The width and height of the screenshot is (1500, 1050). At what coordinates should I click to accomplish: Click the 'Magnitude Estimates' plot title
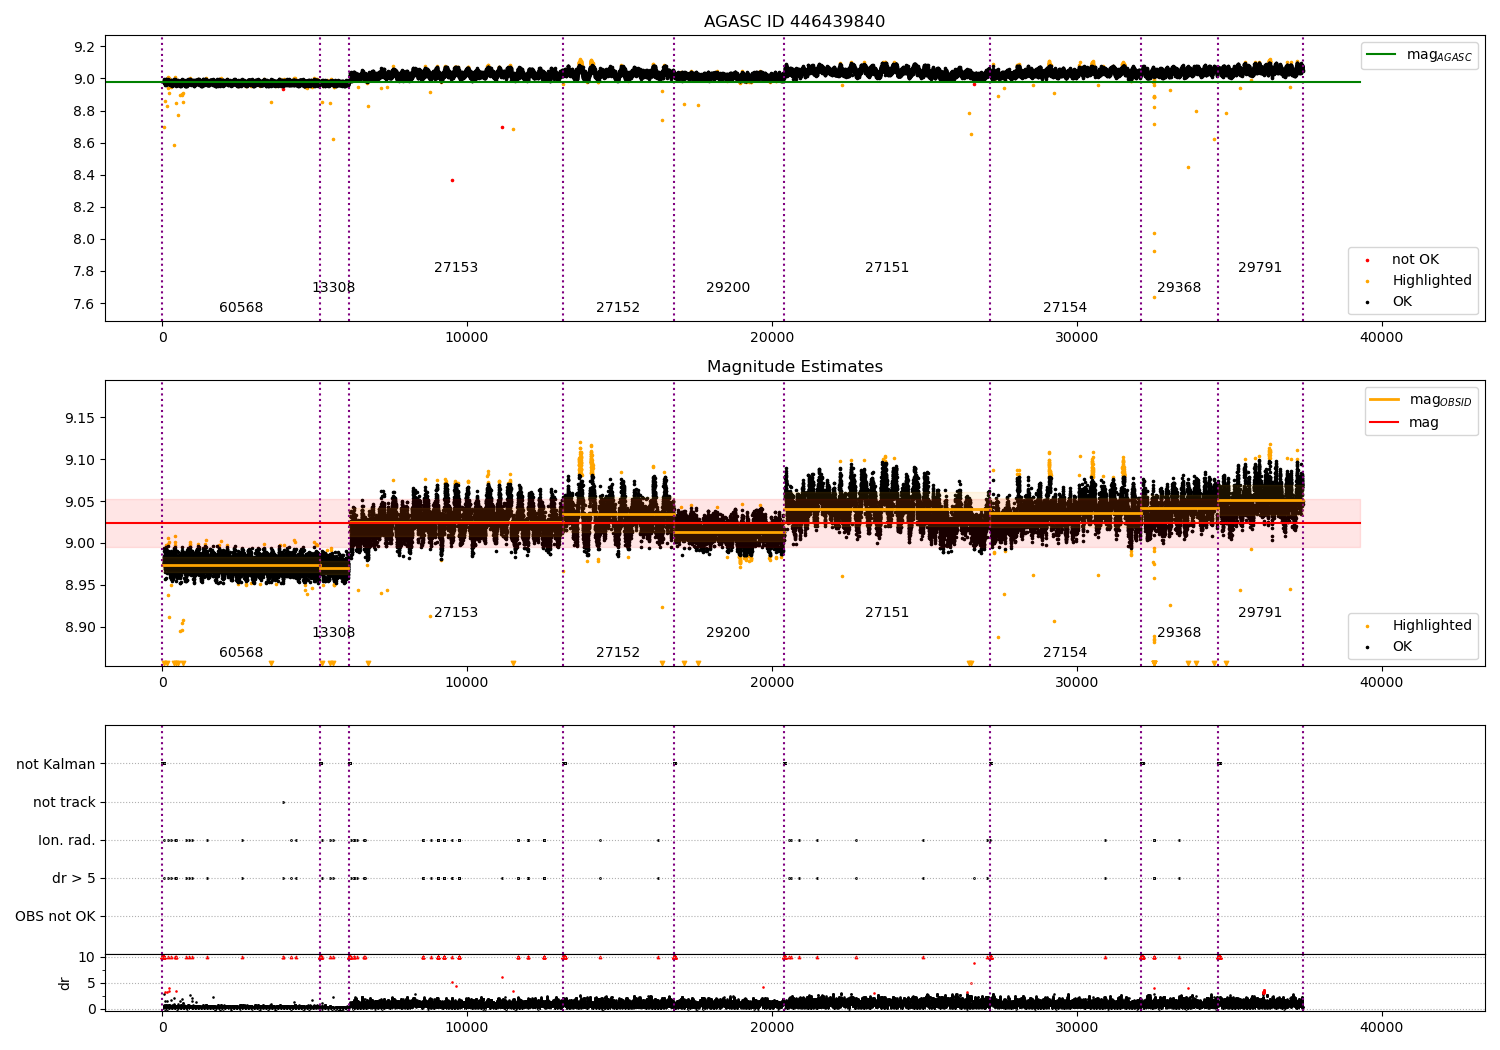tap(795, 367)
